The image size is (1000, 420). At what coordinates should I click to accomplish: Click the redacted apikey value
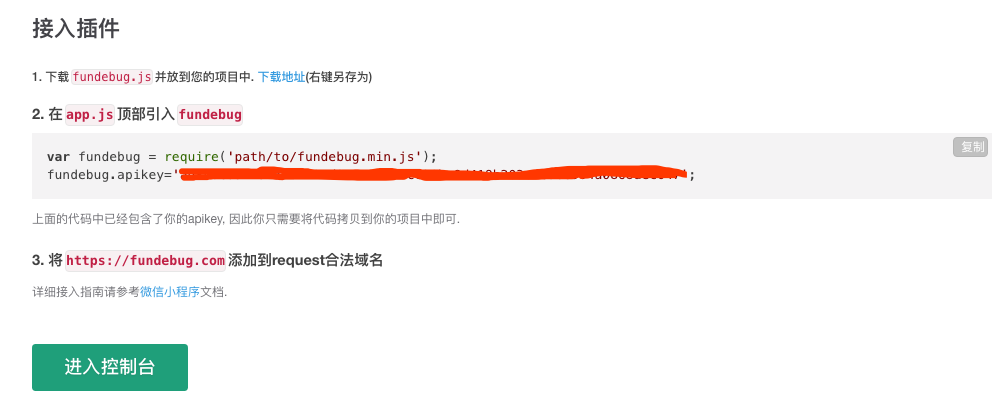(432, 174)
